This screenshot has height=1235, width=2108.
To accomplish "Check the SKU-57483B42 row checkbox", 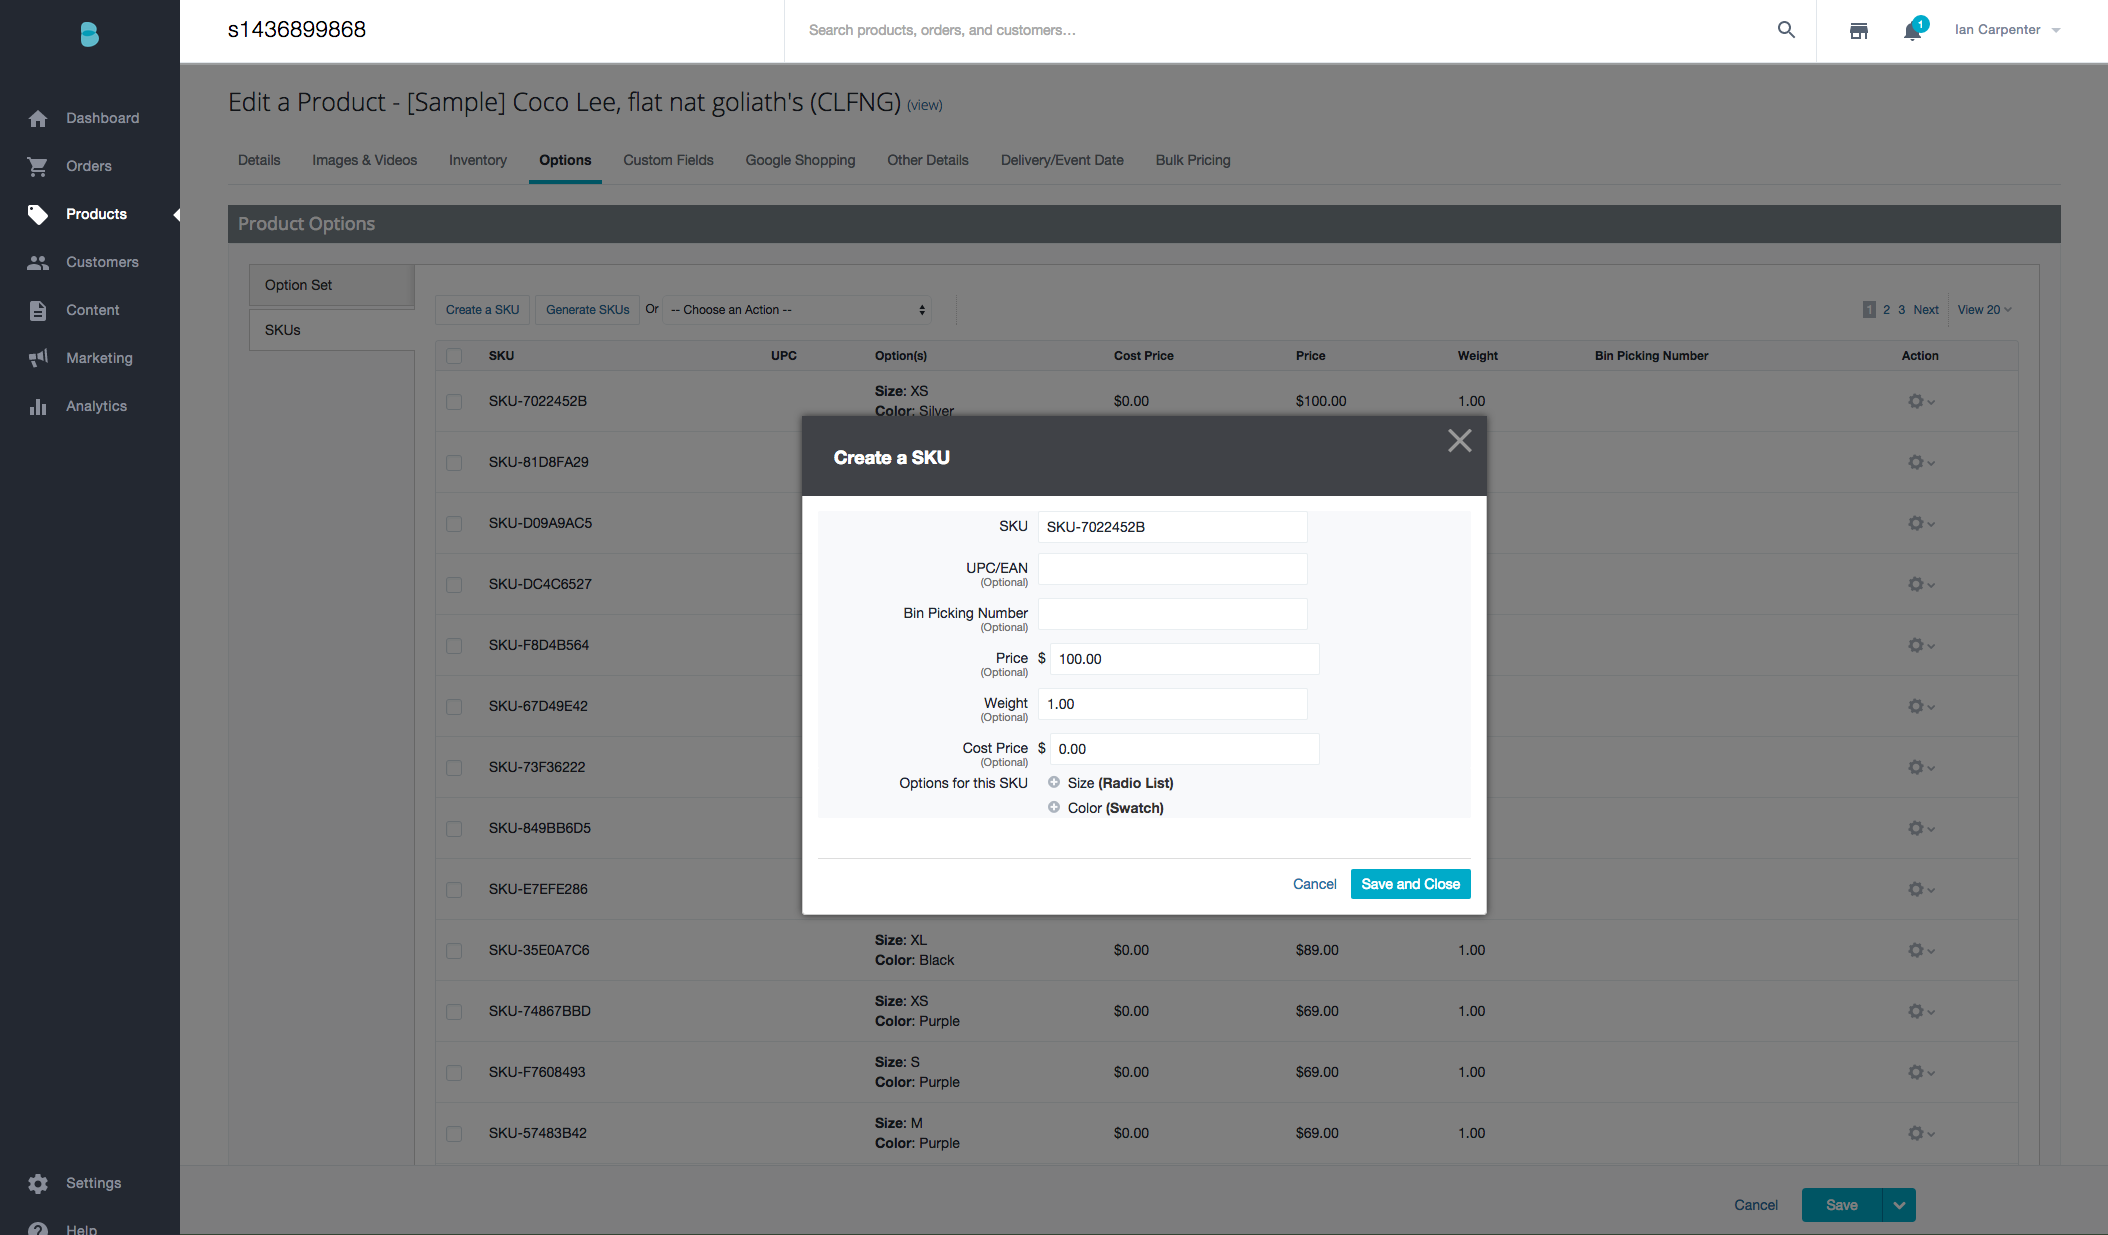I will tap(454, 1134).
